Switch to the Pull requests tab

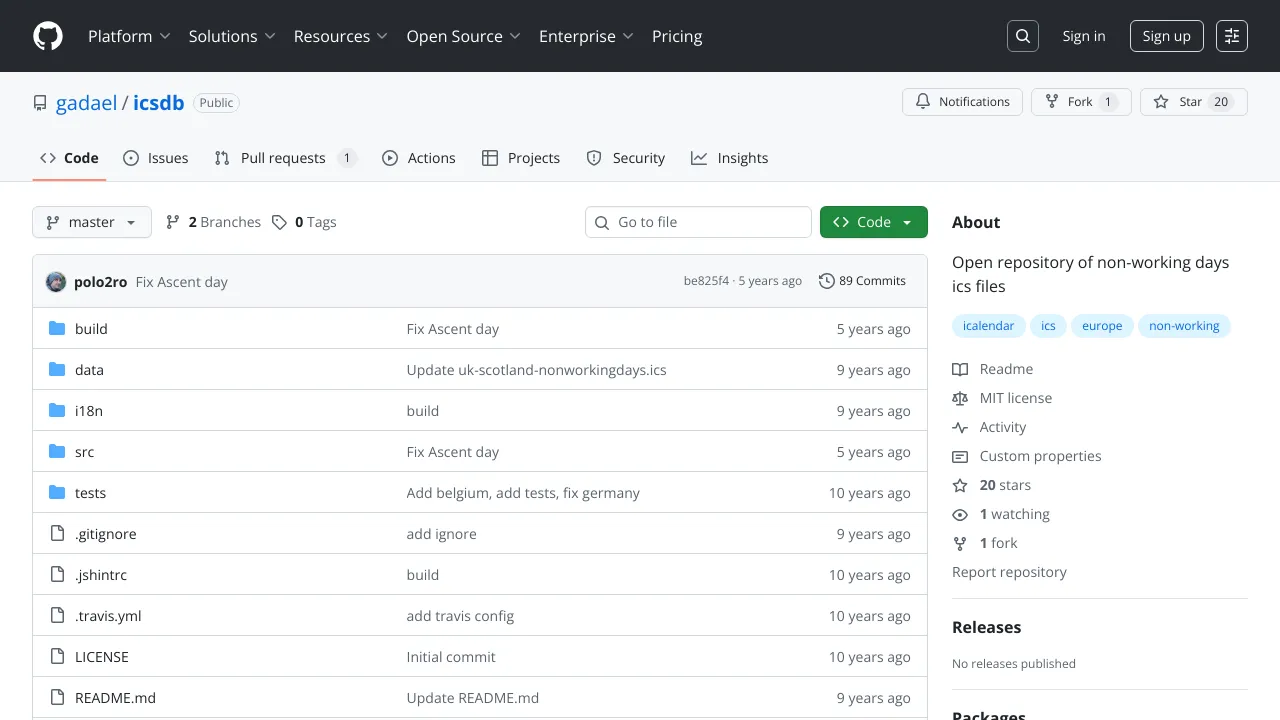285,158
